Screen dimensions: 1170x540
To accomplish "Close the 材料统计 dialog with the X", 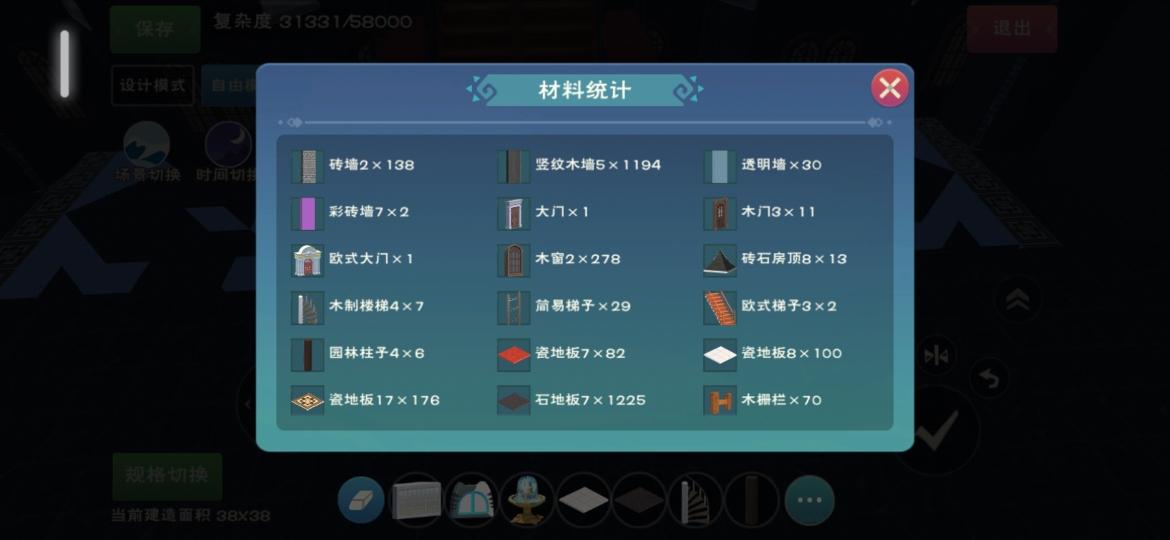I will [x=889, y=89].
